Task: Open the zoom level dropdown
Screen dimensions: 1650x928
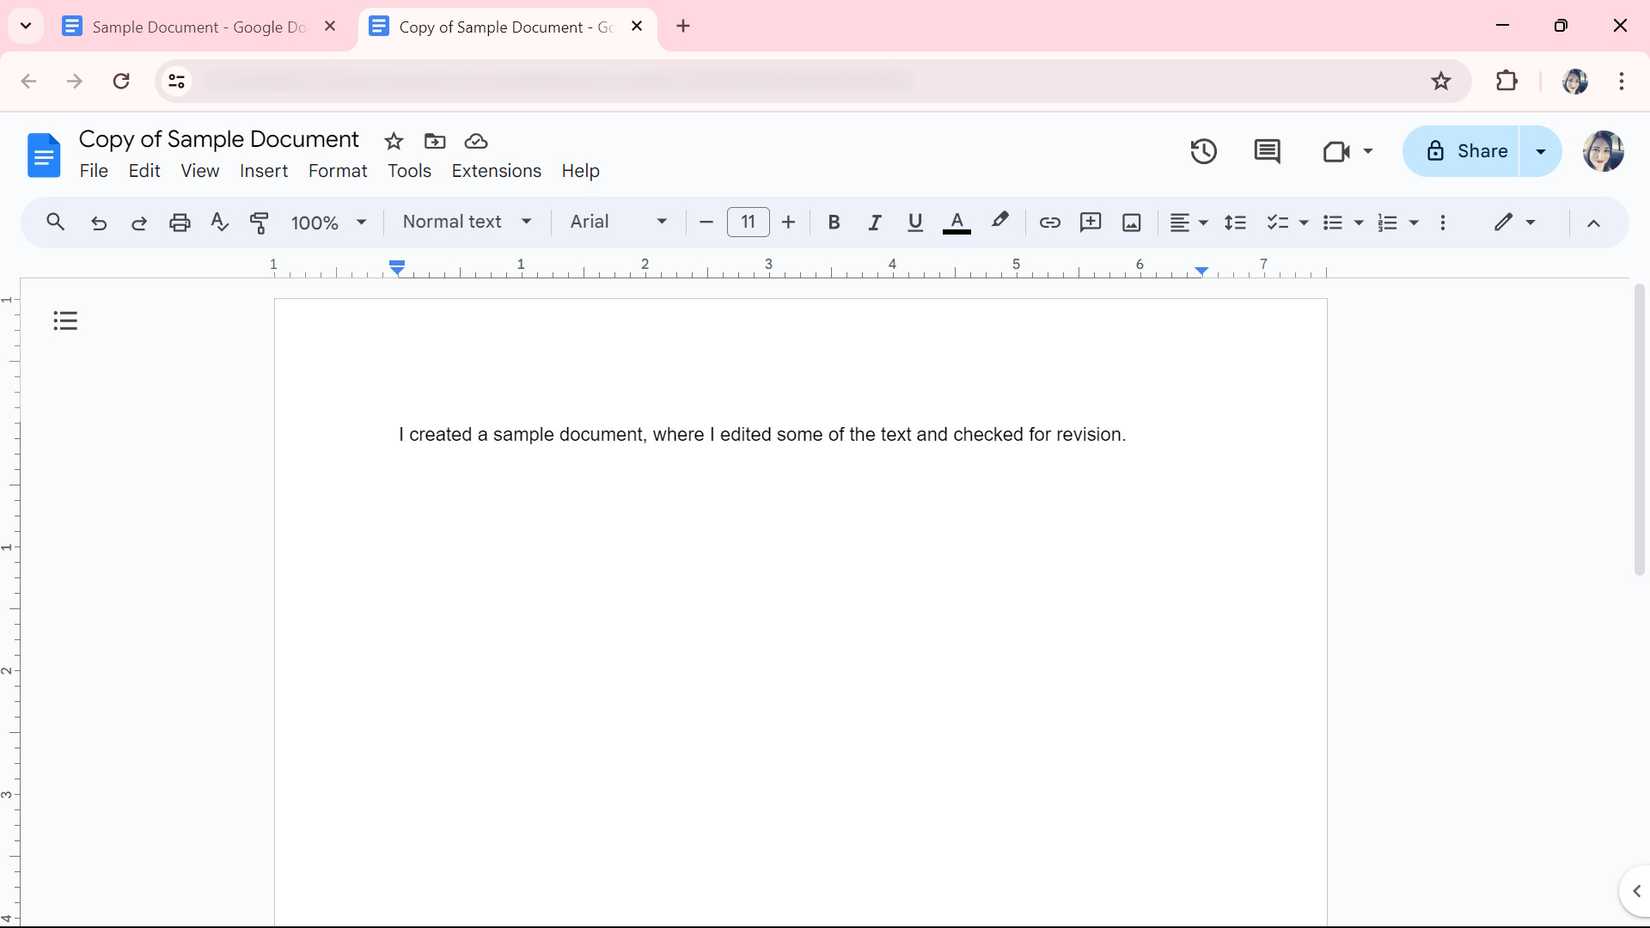Action: [328, 222]
